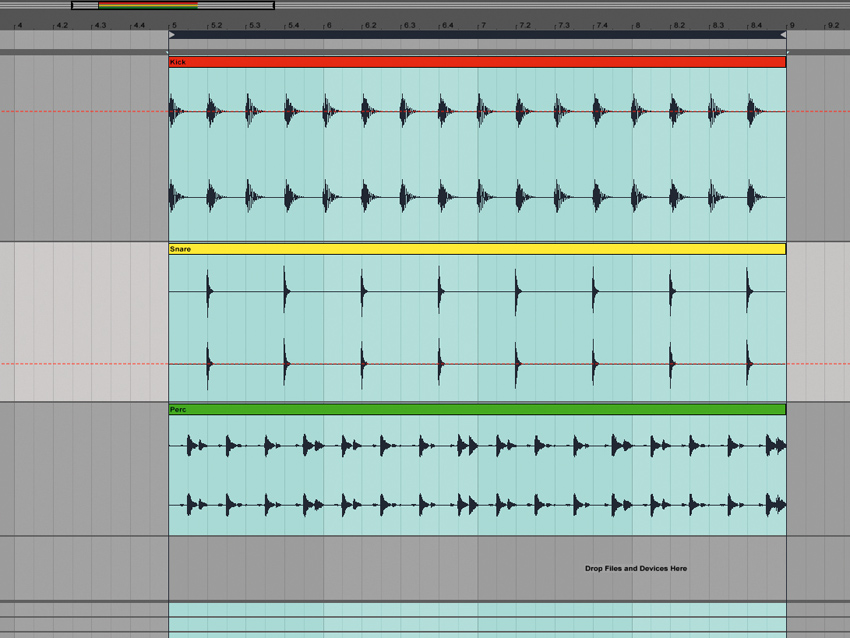Click the first snare hit in Snare waveform
The width and height of the screenshot is (850, 638).
point(209,291)
